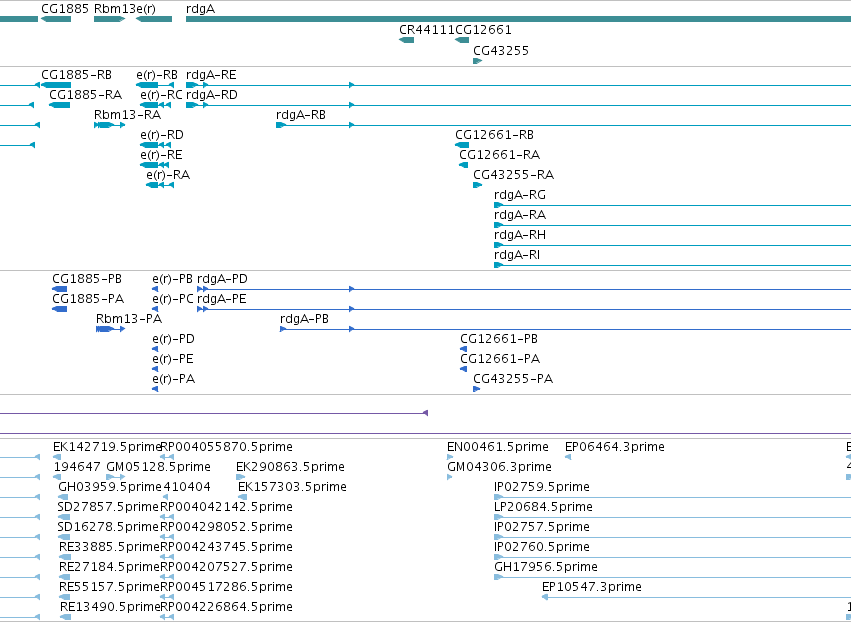Click the CG1885-RB transcript label
The height and width of the screenshot is (622, 851).
(x=77, y=75)
